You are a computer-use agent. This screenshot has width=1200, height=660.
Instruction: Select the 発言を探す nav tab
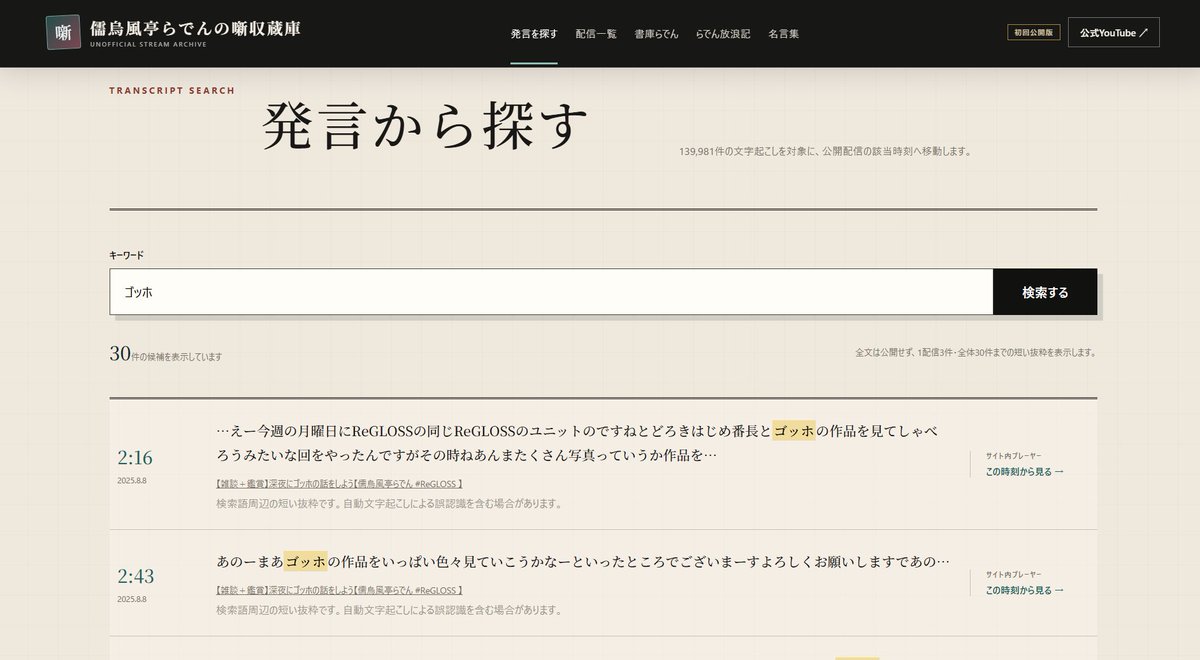point(534,33)
